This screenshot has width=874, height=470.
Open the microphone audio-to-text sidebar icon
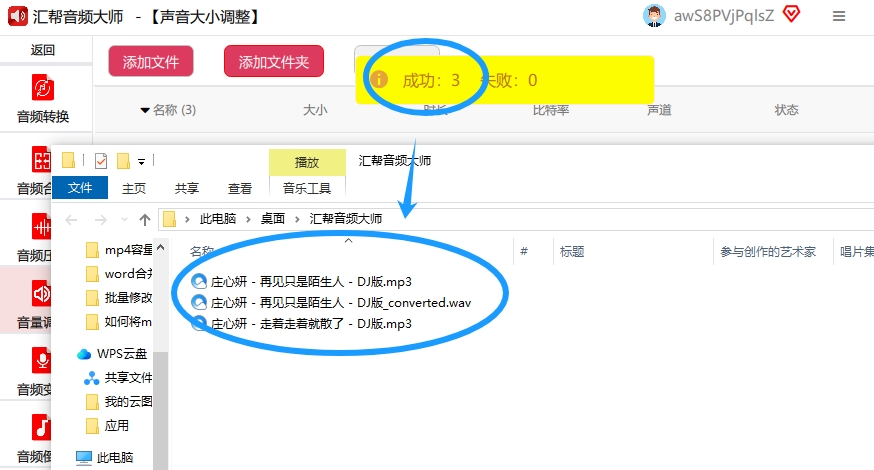pos(41,361)
